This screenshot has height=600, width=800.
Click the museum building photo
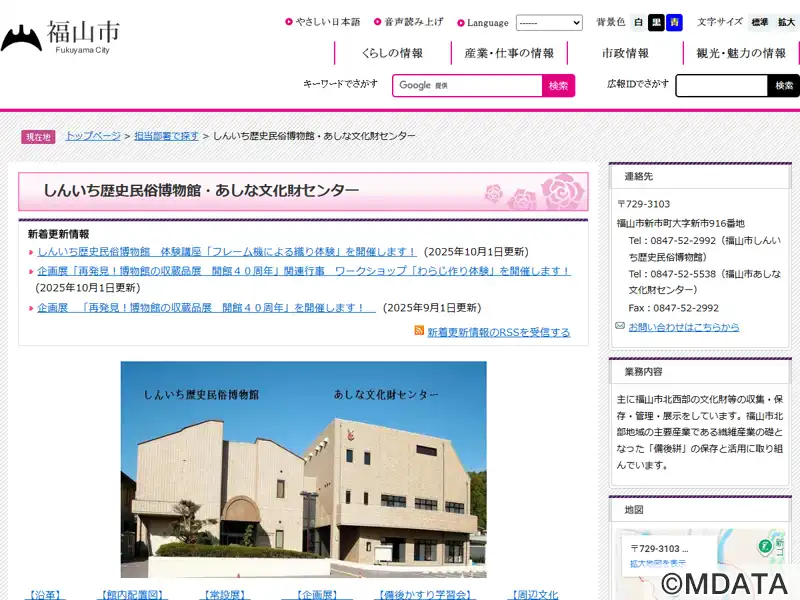[x=304, y=469]
